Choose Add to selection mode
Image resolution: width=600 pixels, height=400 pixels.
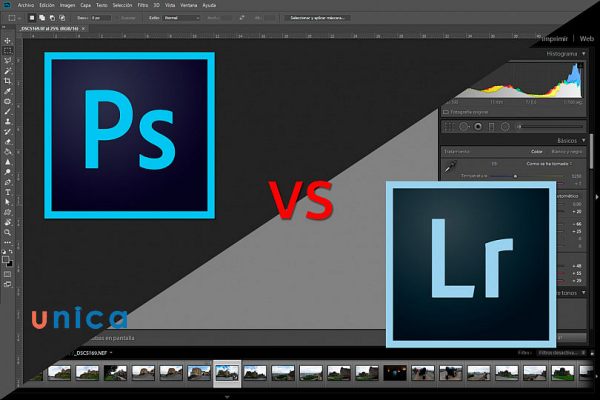[42, 18]
